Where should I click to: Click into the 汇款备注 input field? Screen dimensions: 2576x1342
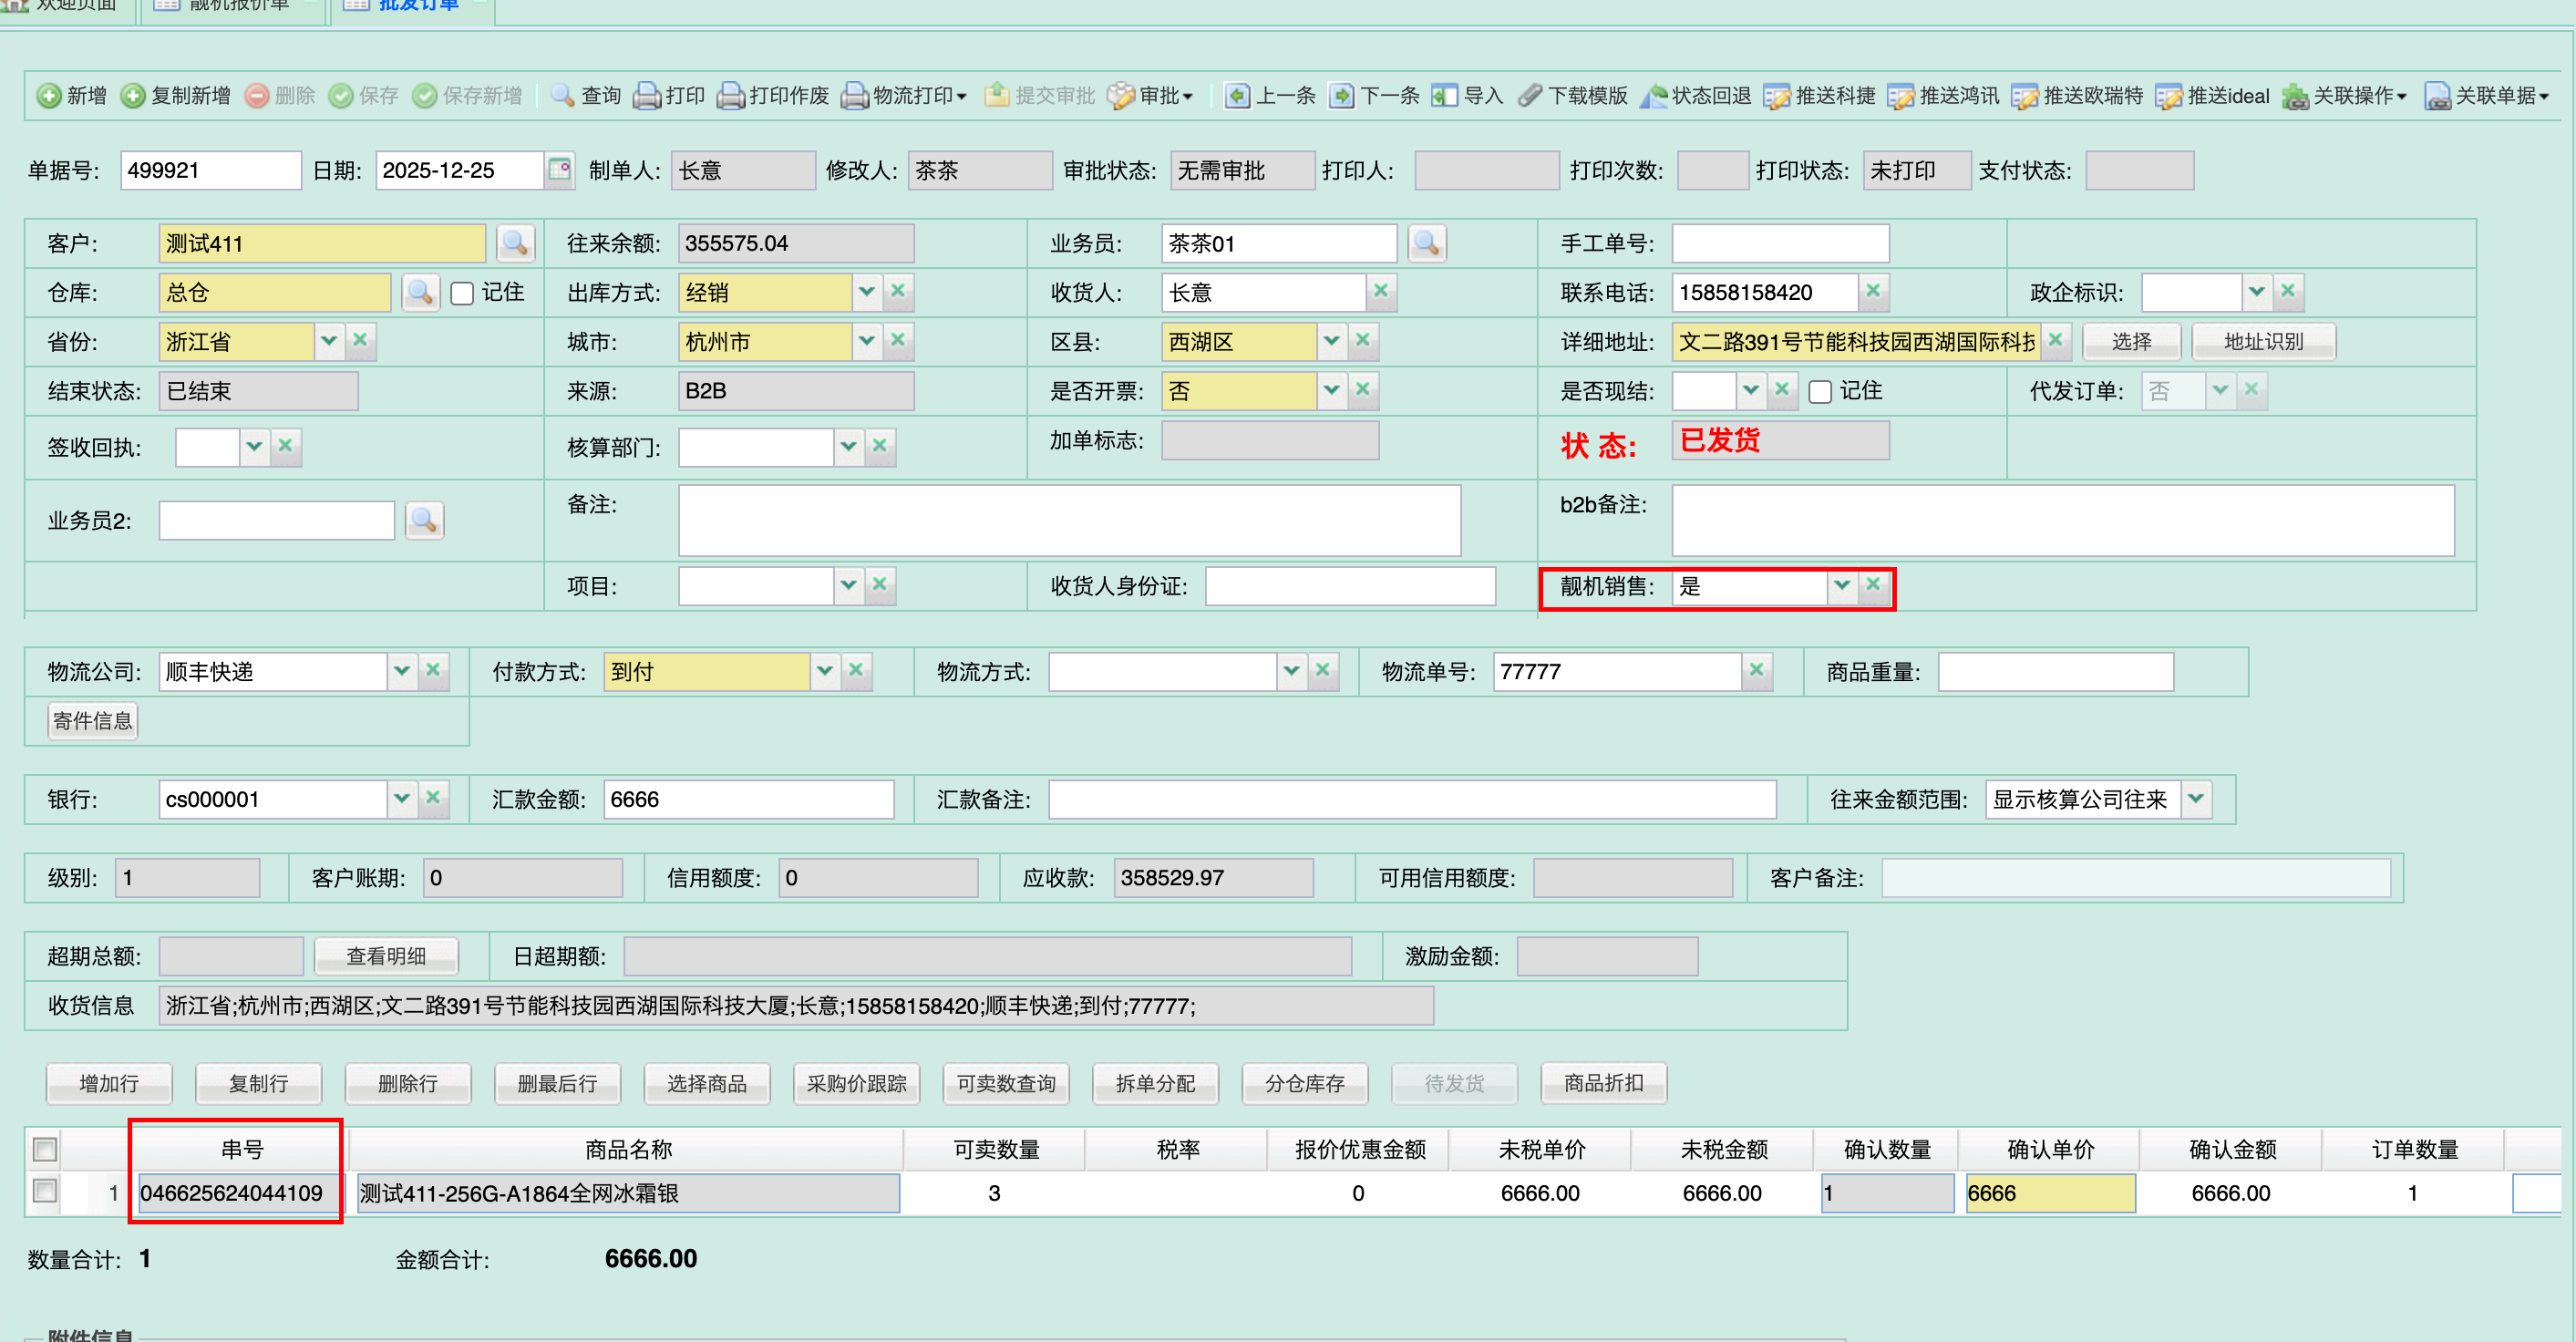coord(1411,799)
